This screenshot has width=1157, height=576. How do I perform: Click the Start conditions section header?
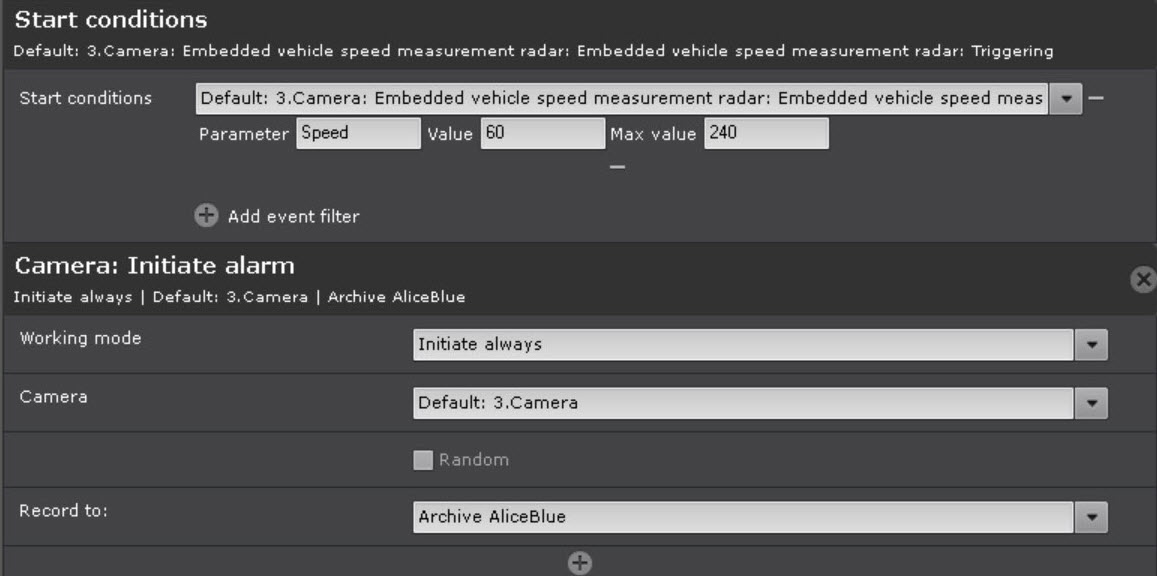coord(111,19)
